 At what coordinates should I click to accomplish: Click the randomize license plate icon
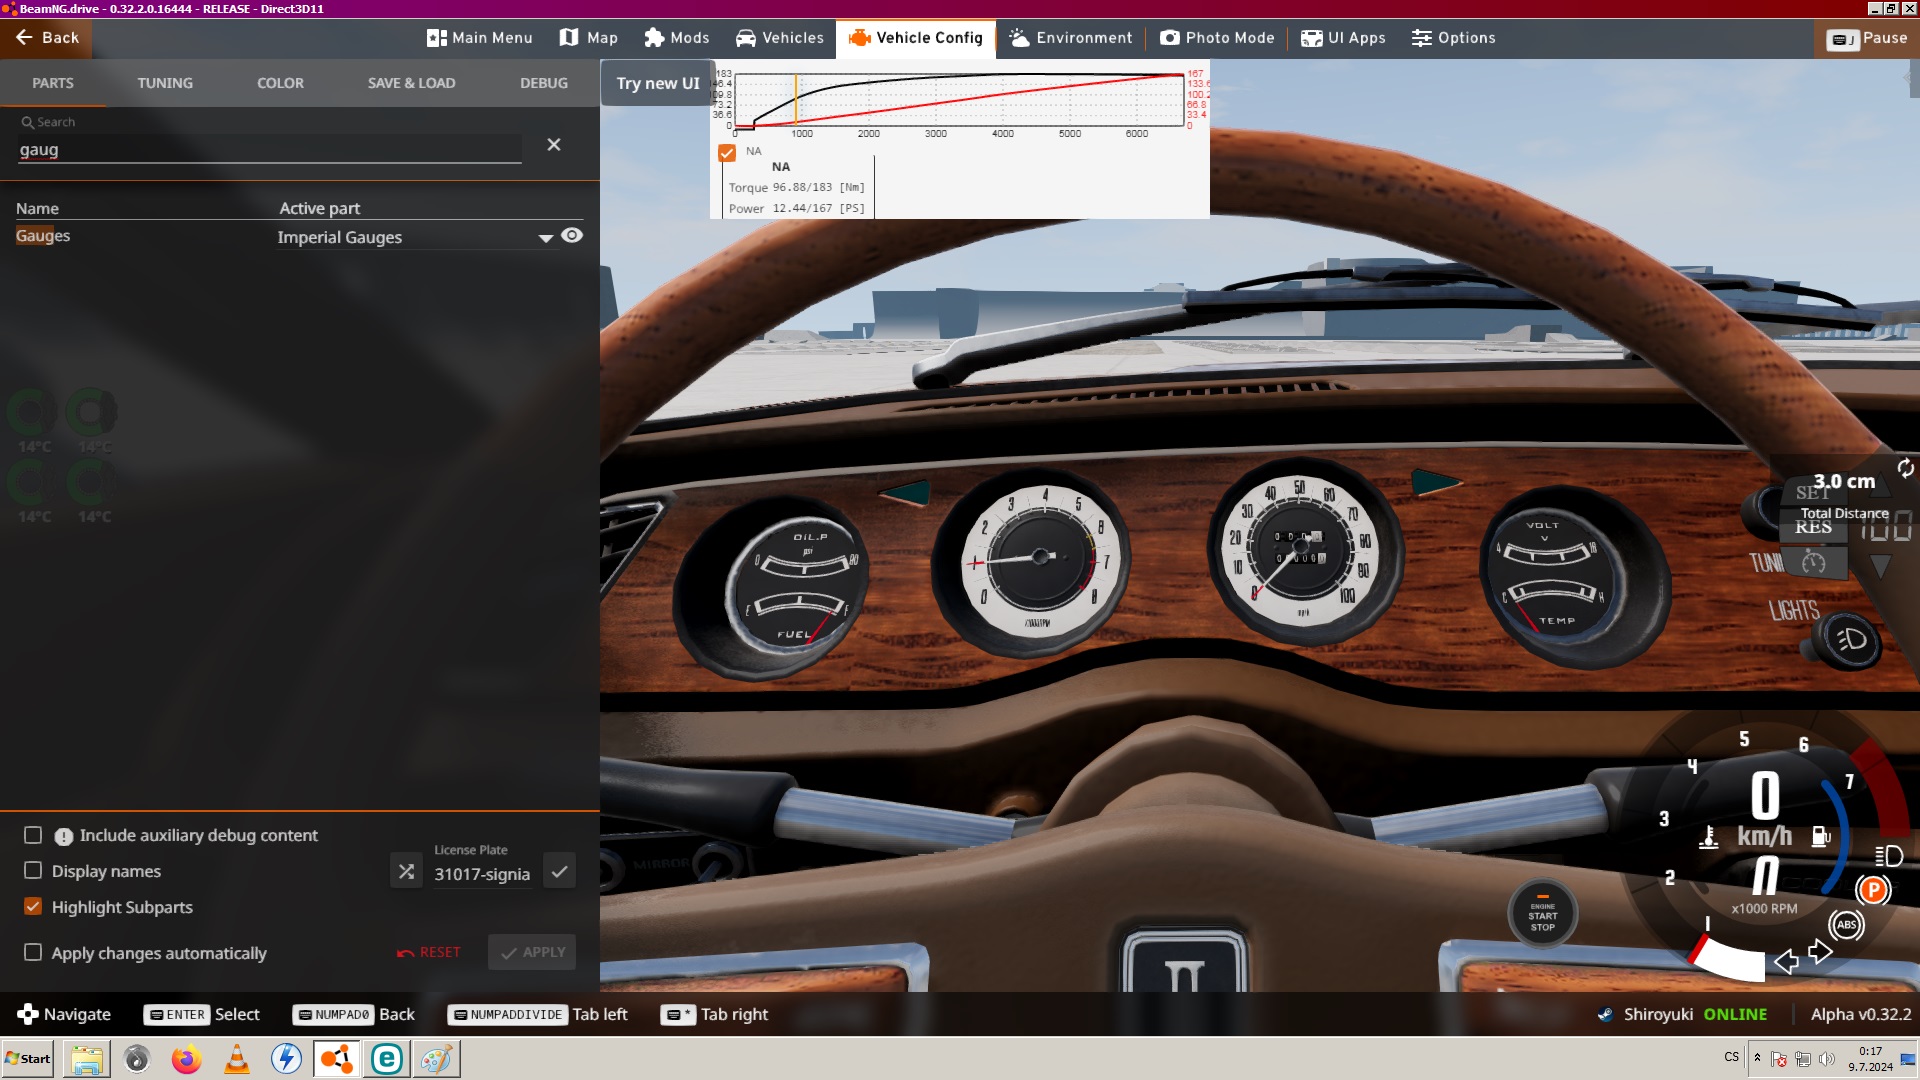point(406,872)
